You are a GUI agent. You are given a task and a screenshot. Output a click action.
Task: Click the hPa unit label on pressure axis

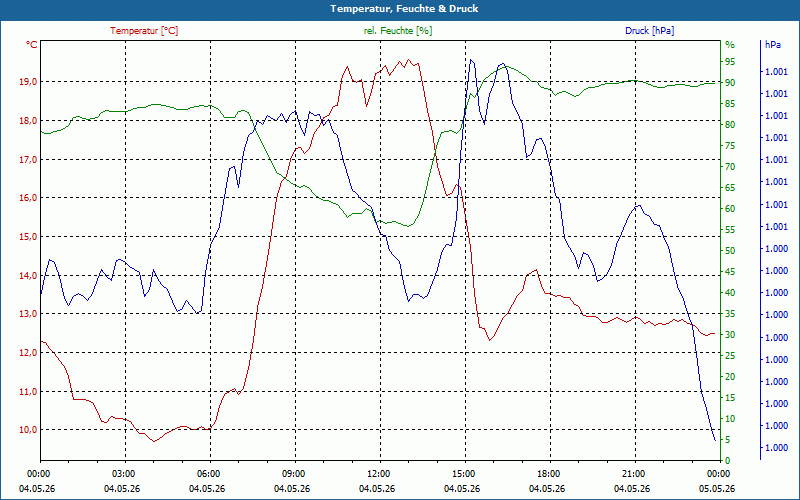[x=773, y=45]
